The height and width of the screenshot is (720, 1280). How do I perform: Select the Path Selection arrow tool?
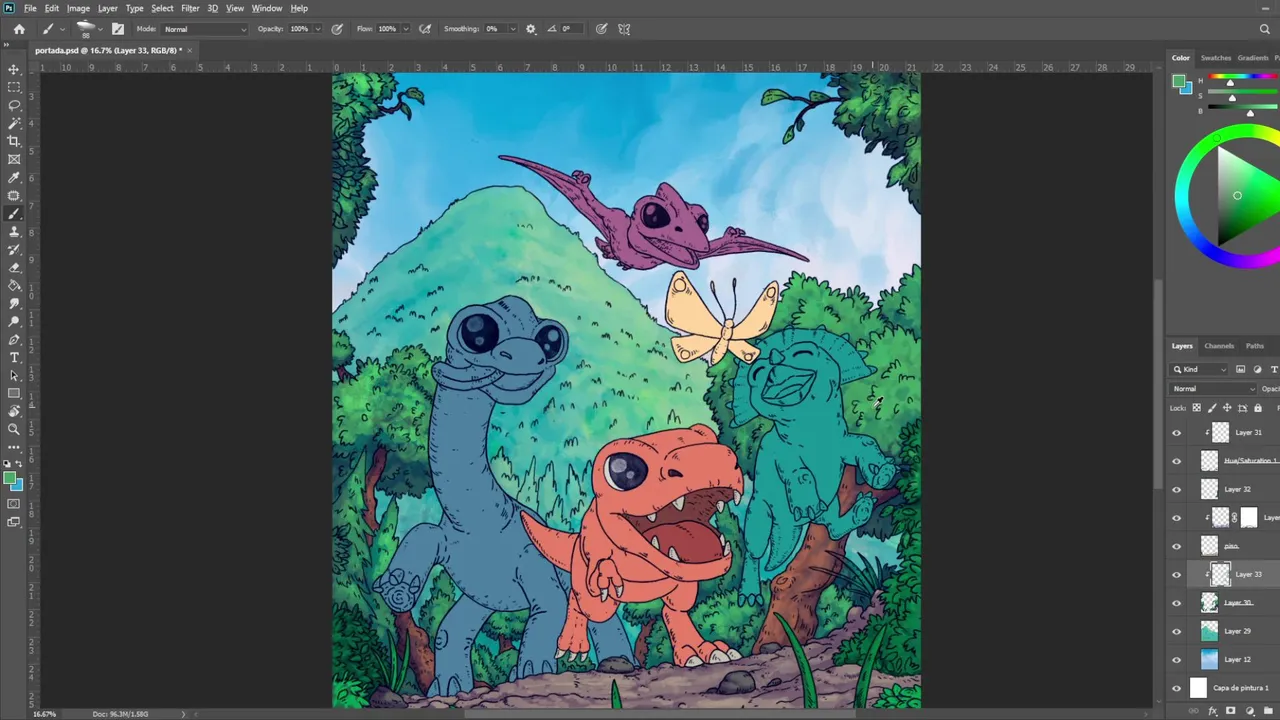click(14, 376)
